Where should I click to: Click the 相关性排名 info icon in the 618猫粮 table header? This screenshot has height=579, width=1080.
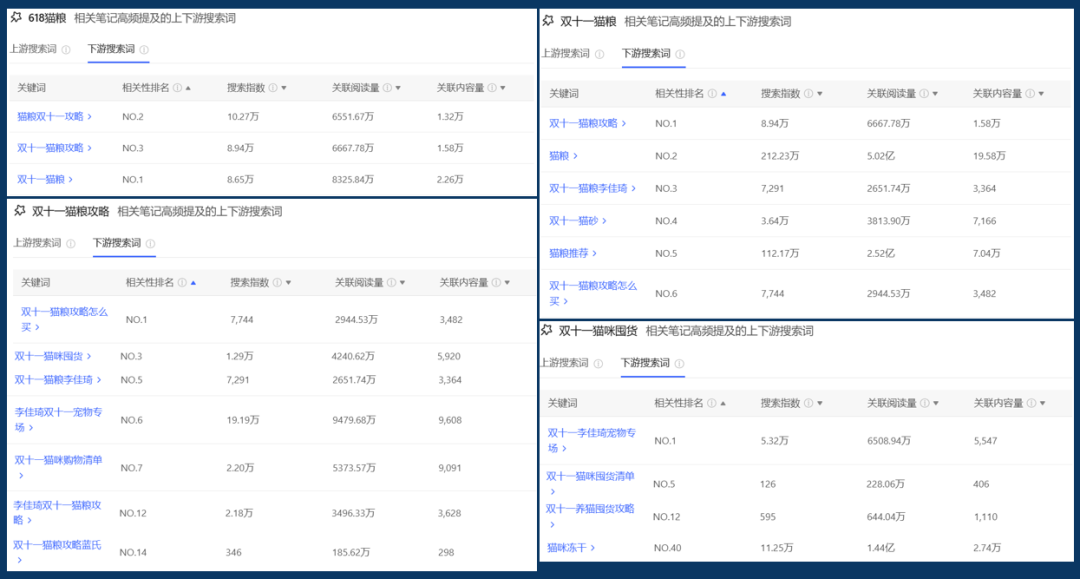click(178, 88)
